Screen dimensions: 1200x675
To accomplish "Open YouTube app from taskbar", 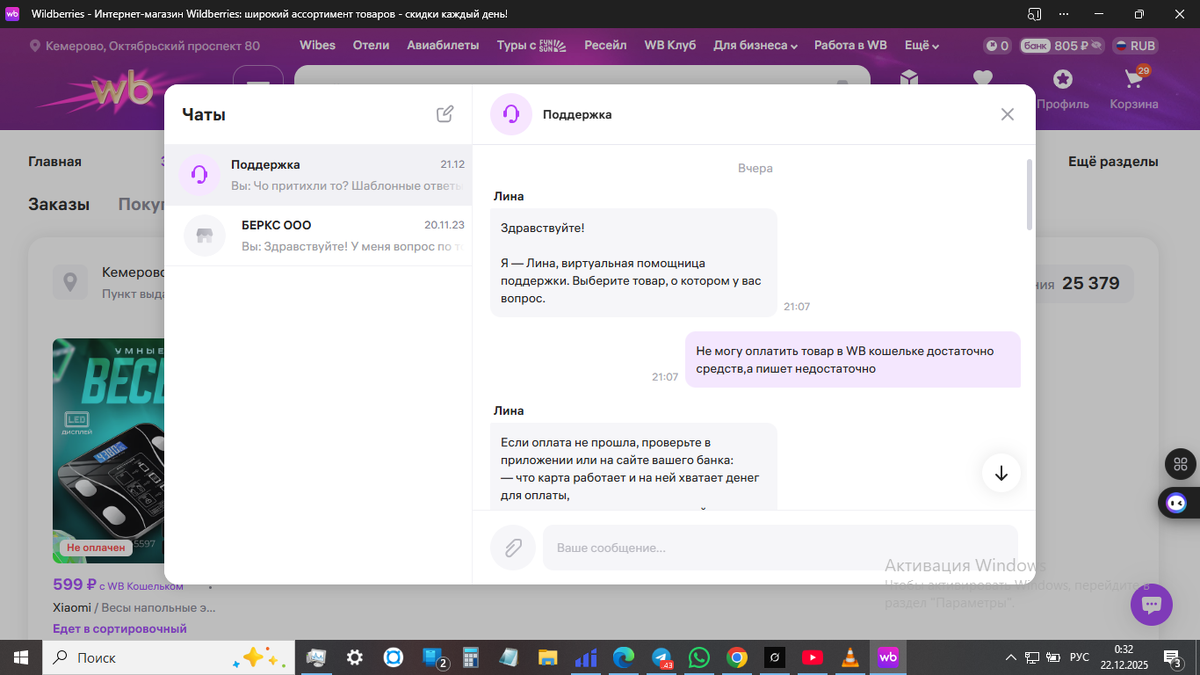I will click(x=812, y=657).
